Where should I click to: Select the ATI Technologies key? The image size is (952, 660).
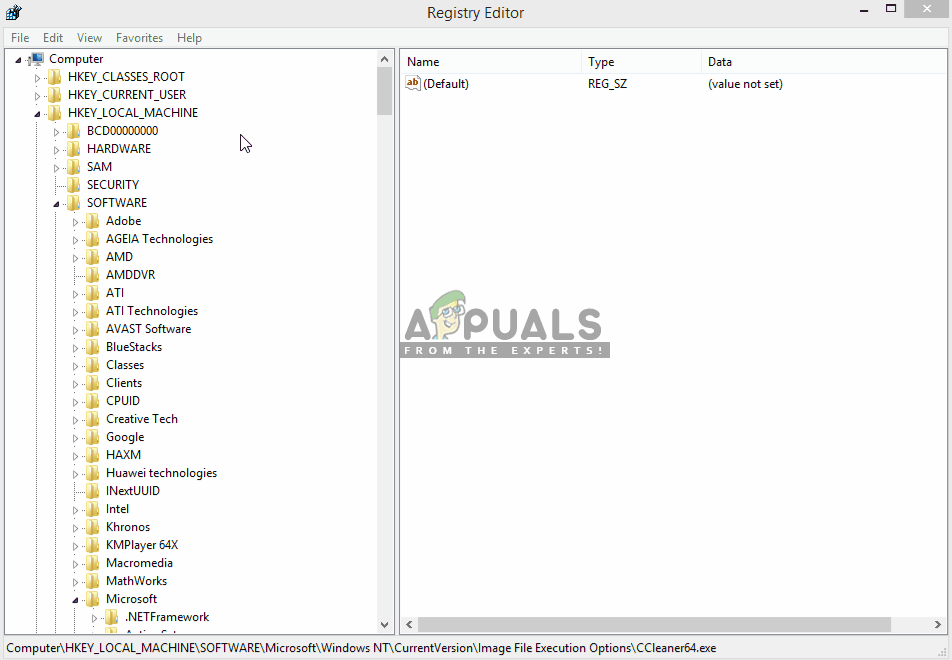[152, 311]
